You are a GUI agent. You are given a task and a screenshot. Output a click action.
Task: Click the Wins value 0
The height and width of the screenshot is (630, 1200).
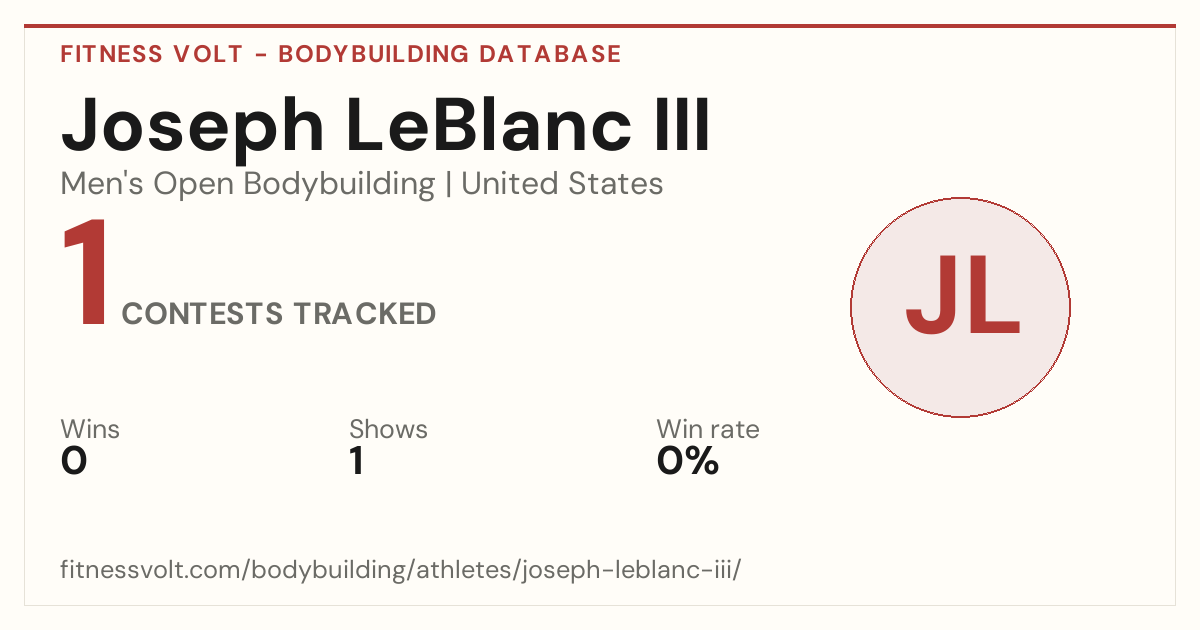(74, 461)
